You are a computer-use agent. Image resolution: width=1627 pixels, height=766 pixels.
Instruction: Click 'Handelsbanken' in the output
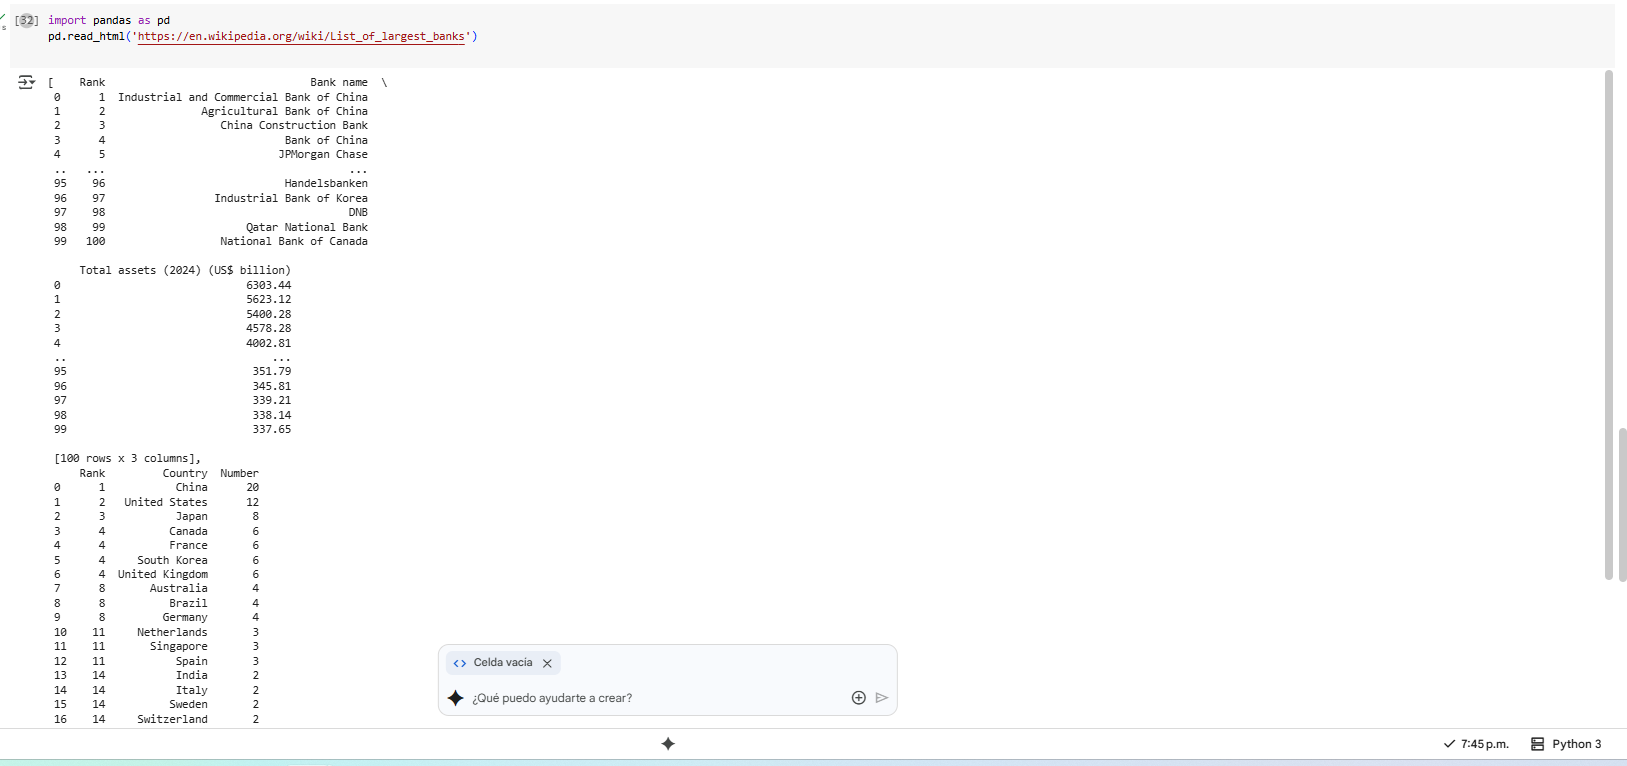pos(326,183)
